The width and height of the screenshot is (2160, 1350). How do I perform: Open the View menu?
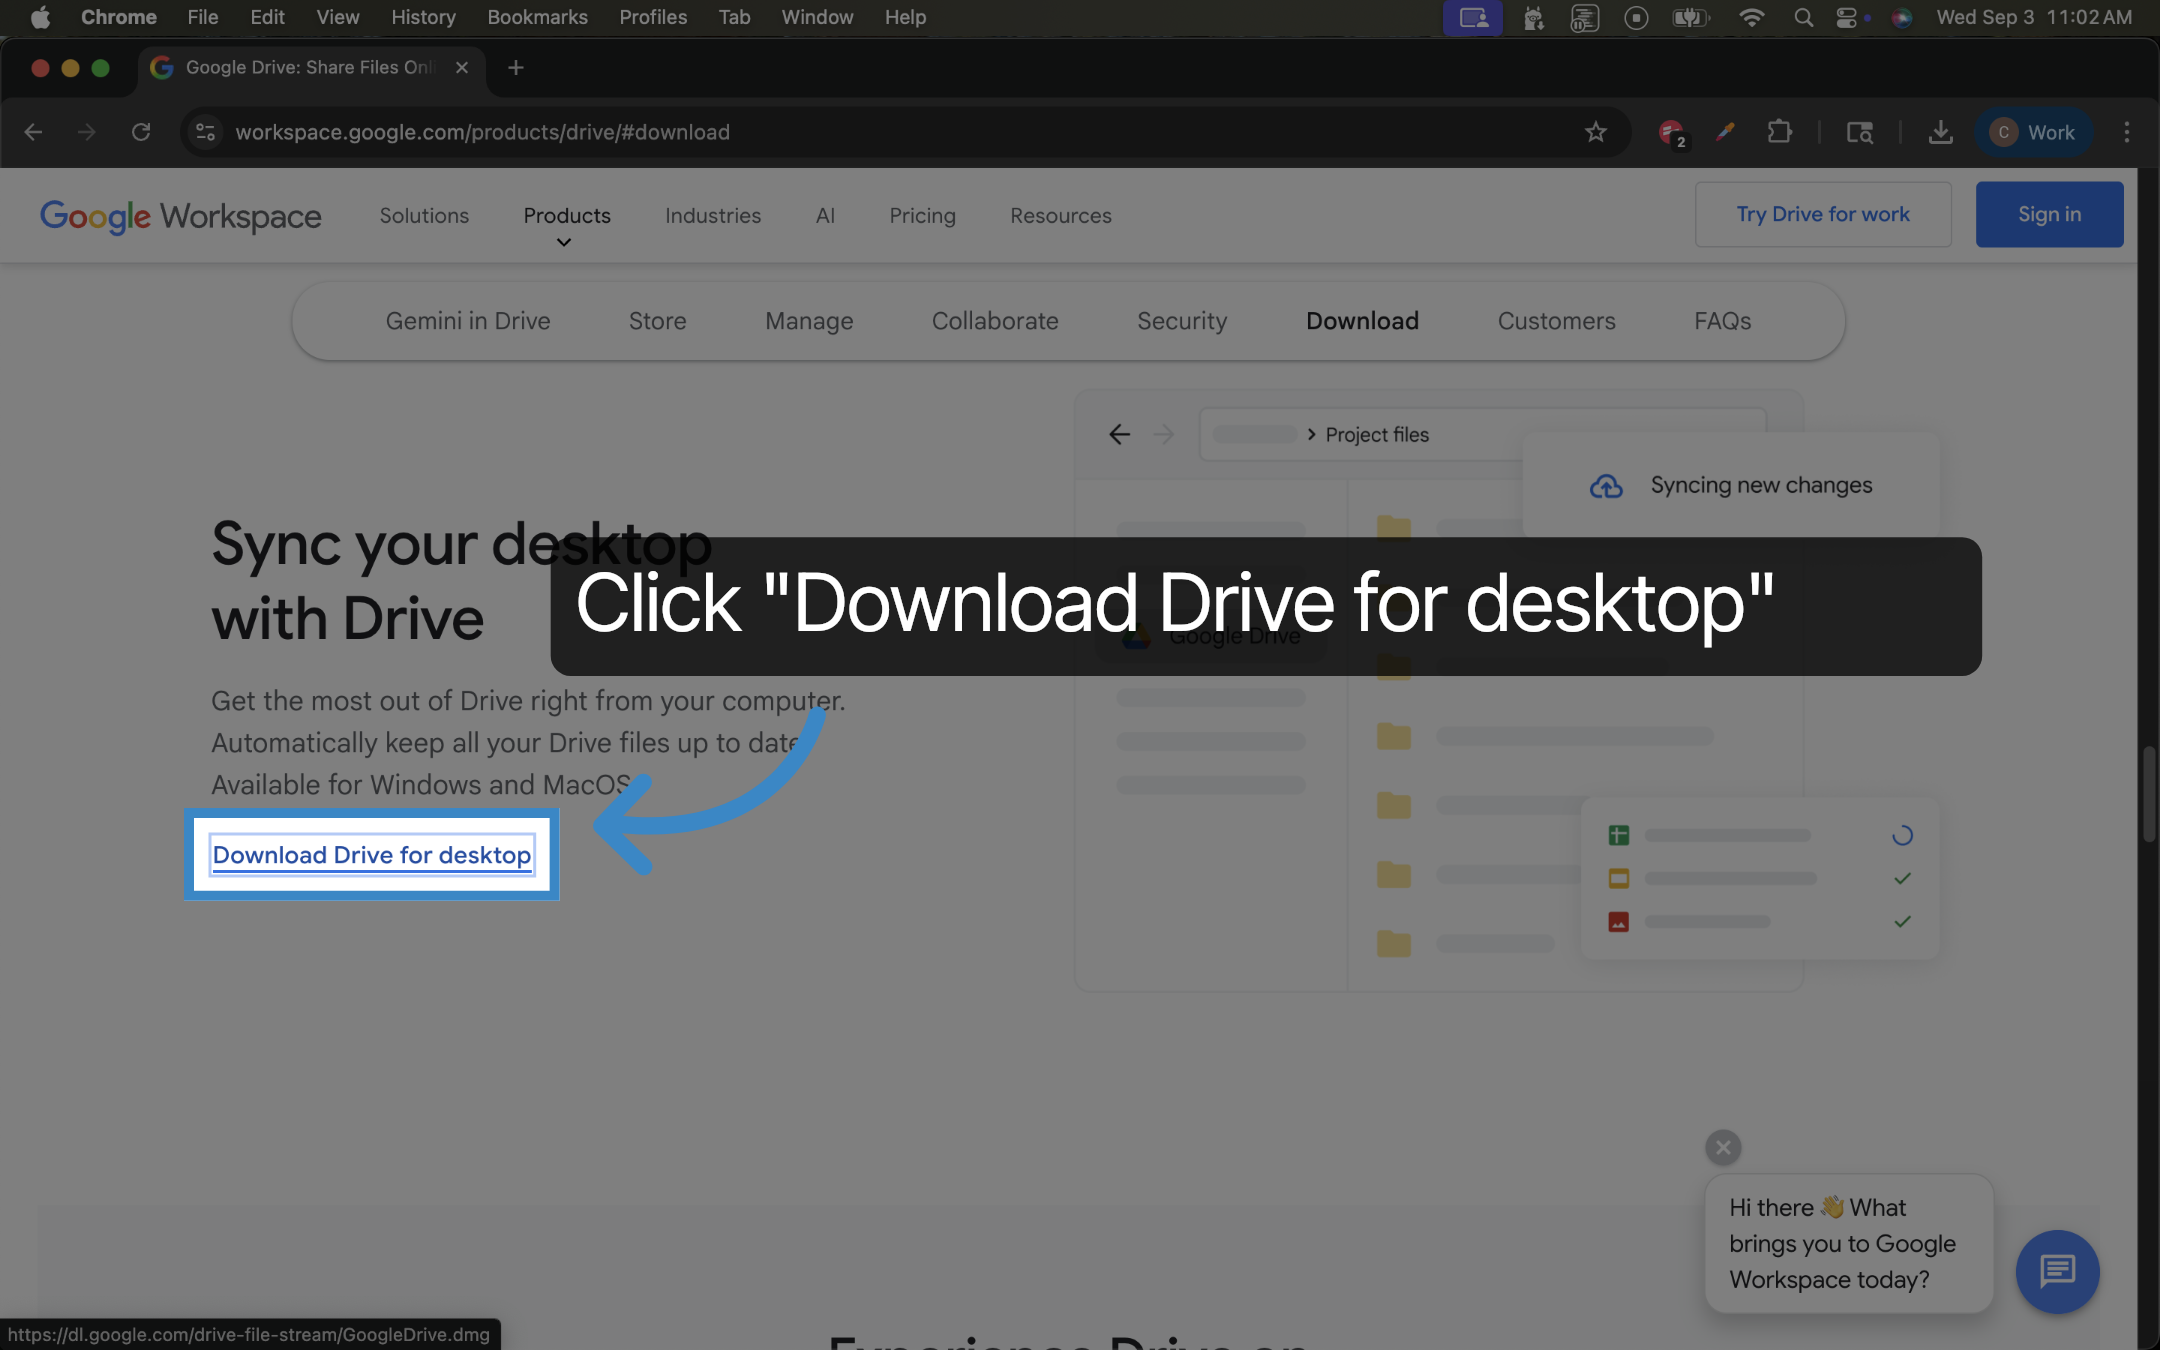coord(338,17)
